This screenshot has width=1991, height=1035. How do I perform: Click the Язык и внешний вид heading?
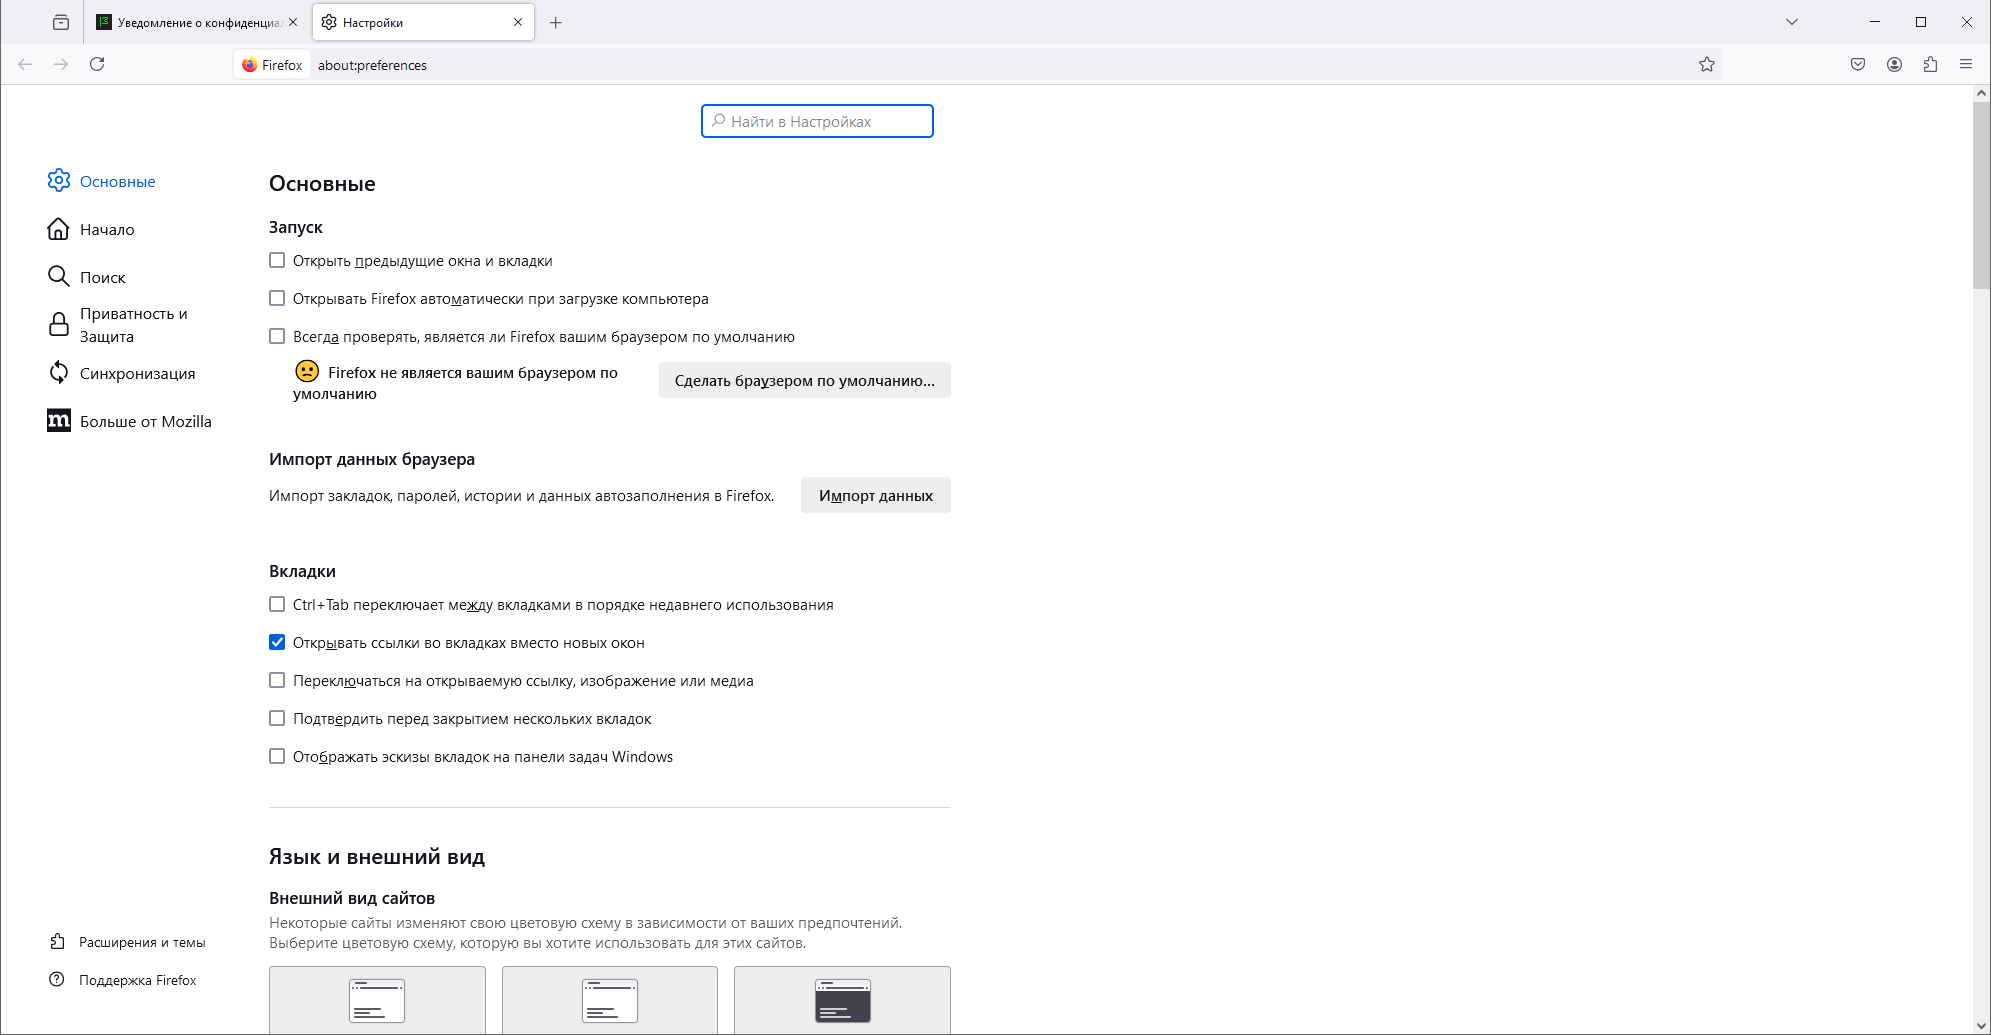pos(377,857)
